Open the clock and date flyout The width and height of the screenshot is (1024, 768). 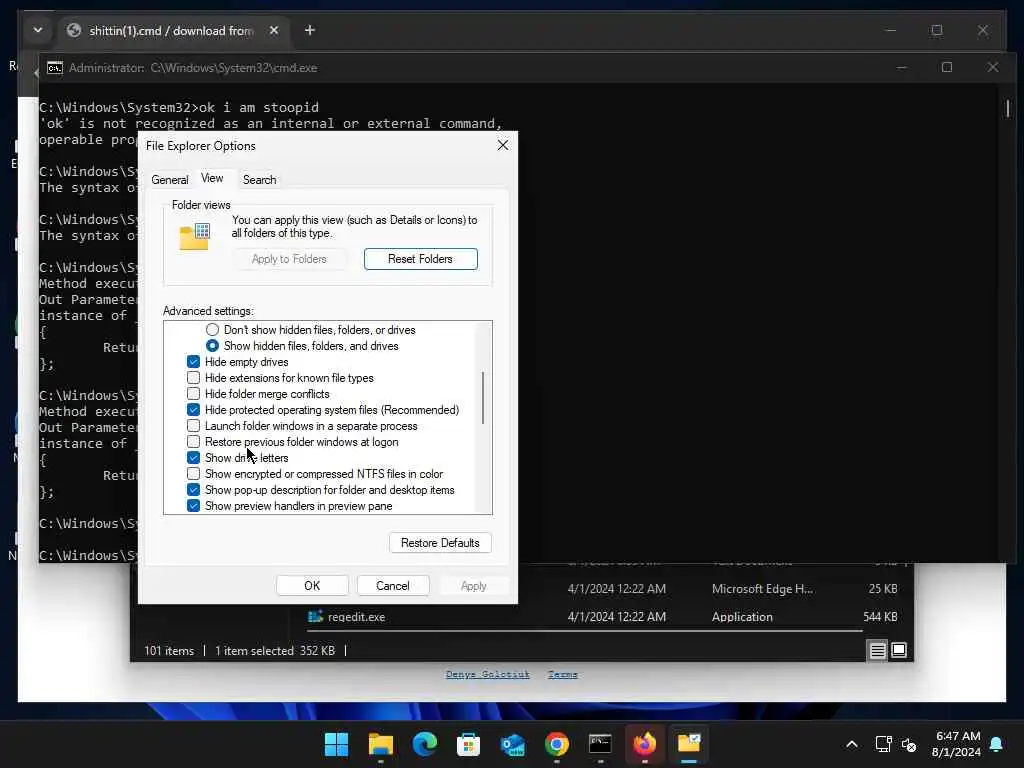(x=957, y=744)
